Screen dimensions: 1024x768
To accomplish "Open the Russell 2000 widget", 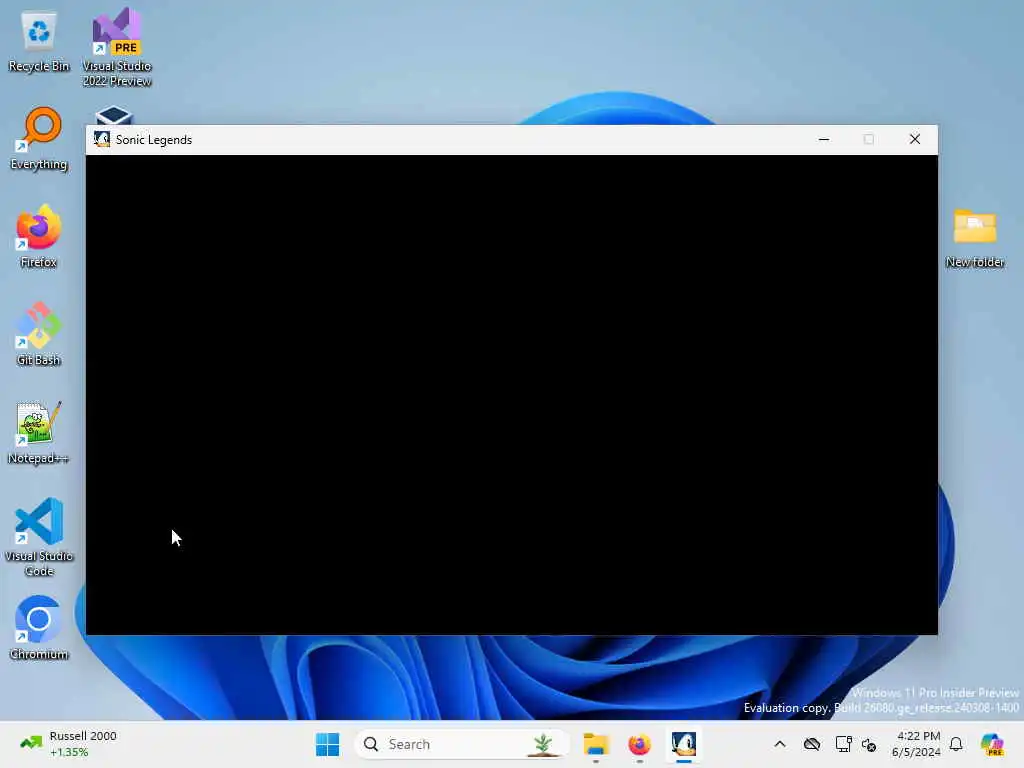I will pos(69,744).
